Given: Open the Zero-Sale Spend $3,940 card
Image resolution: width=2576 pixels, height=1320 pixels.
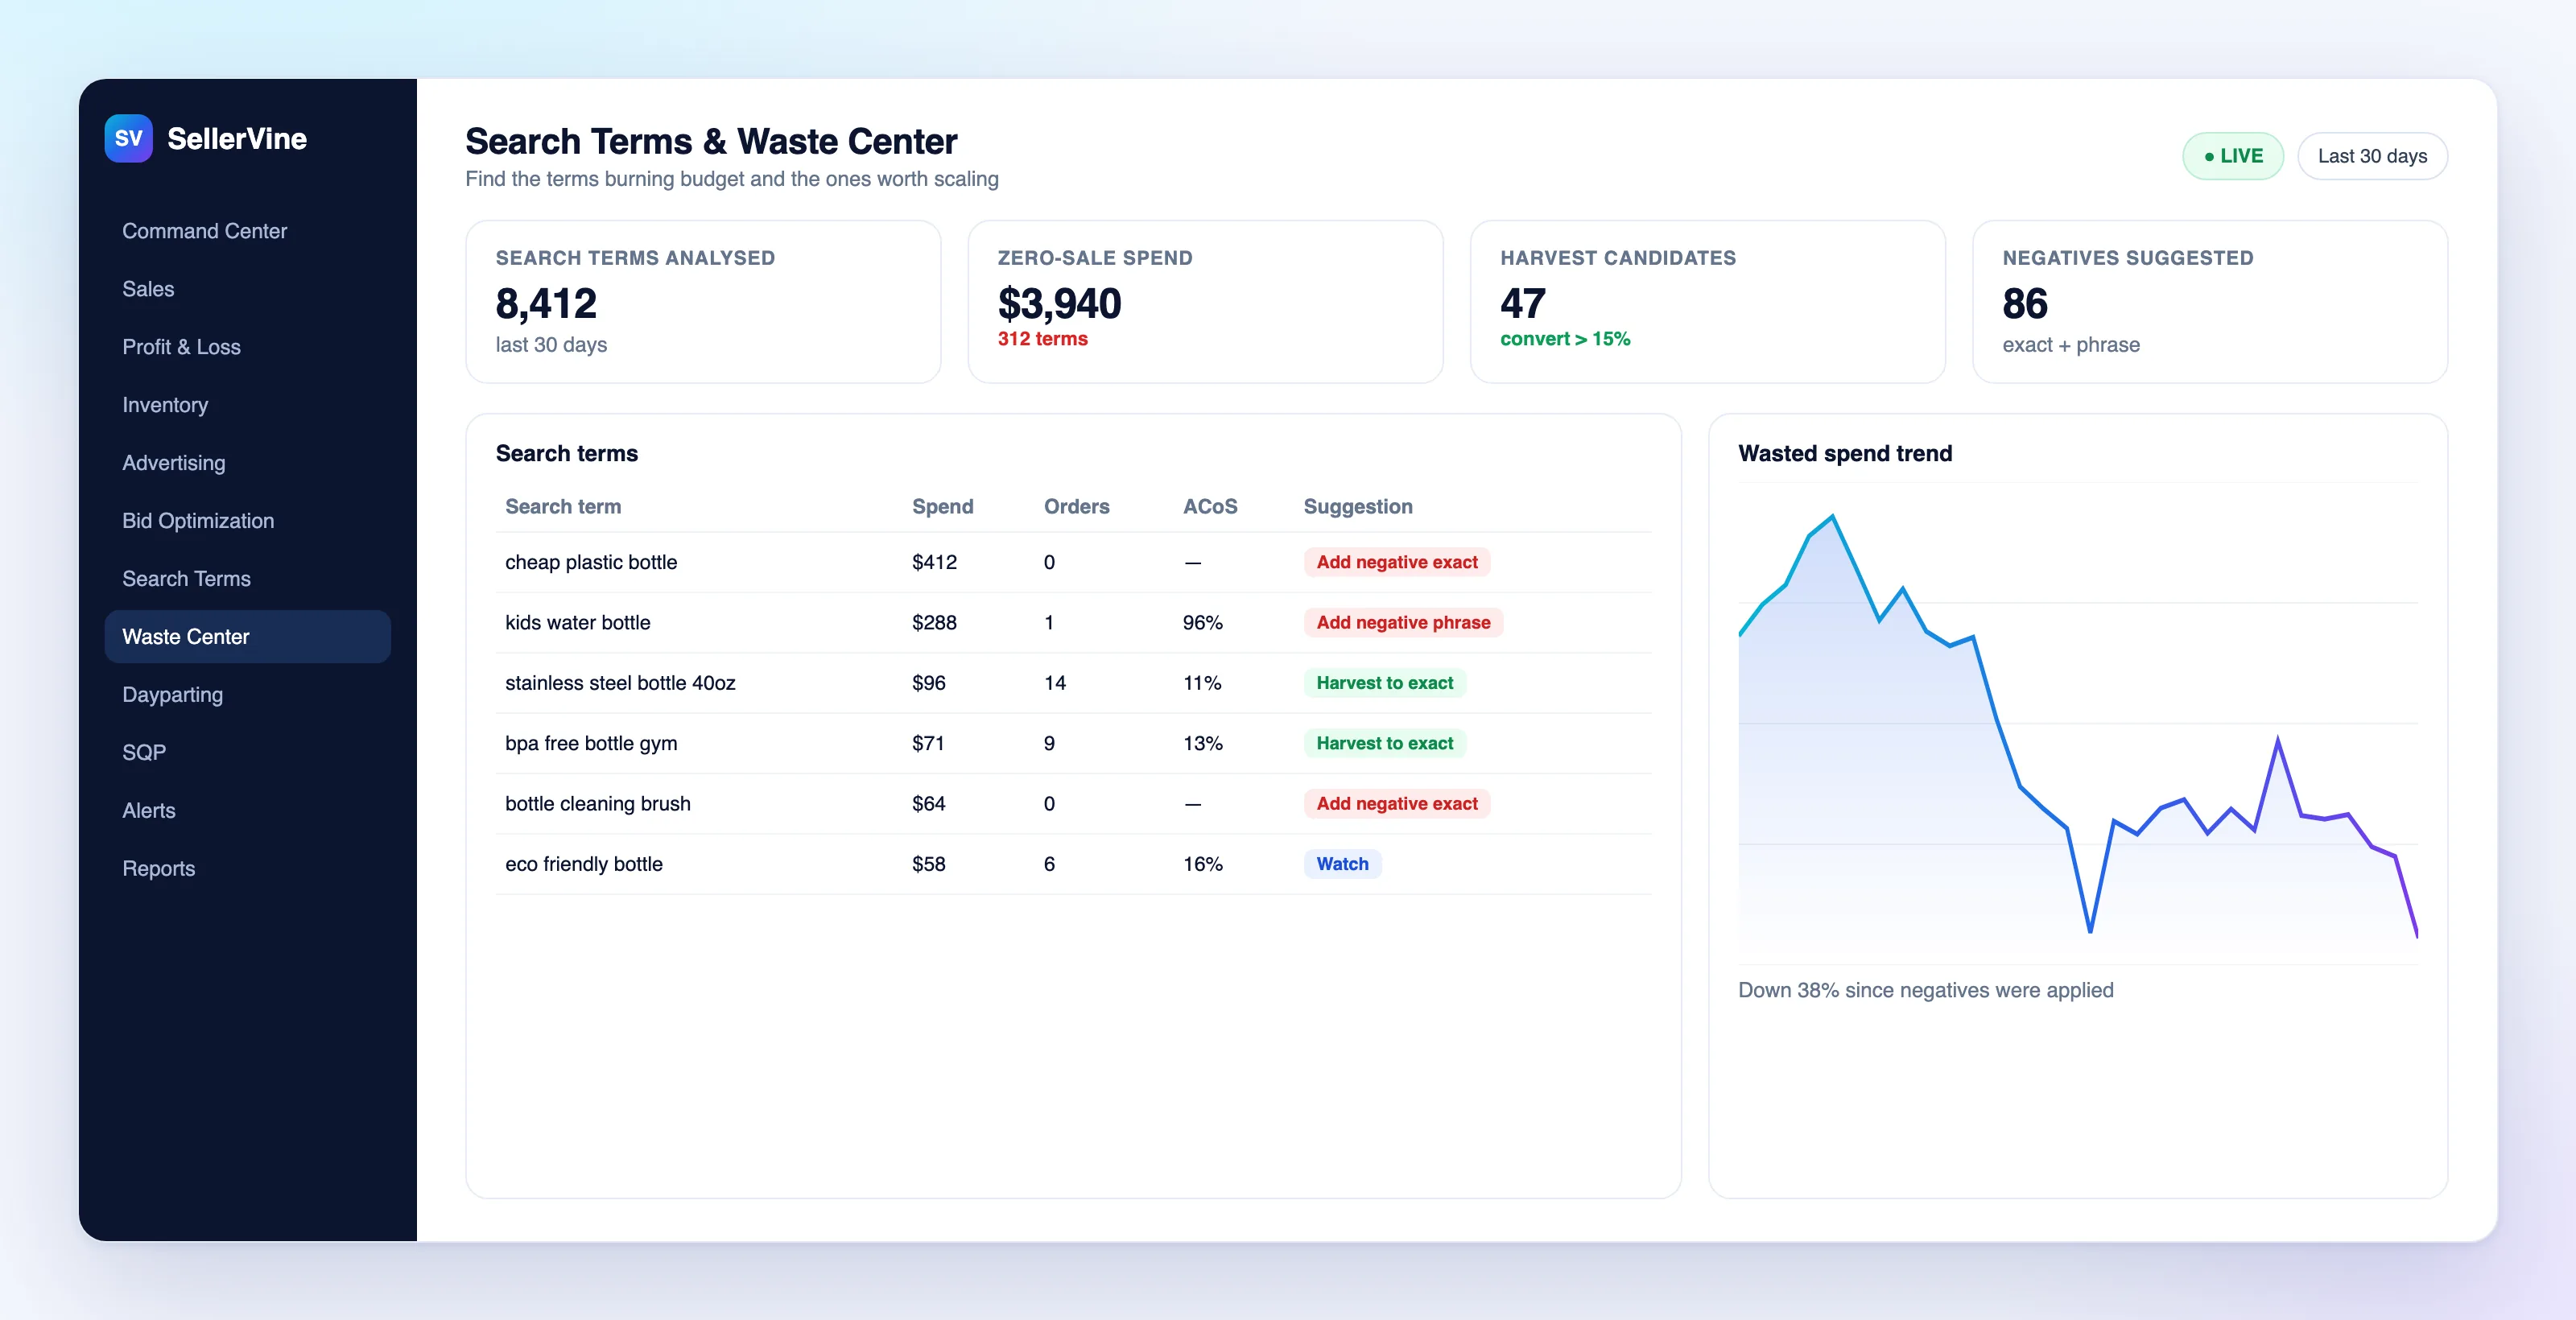Looking at the screenshot, I should coord(1205,302).
